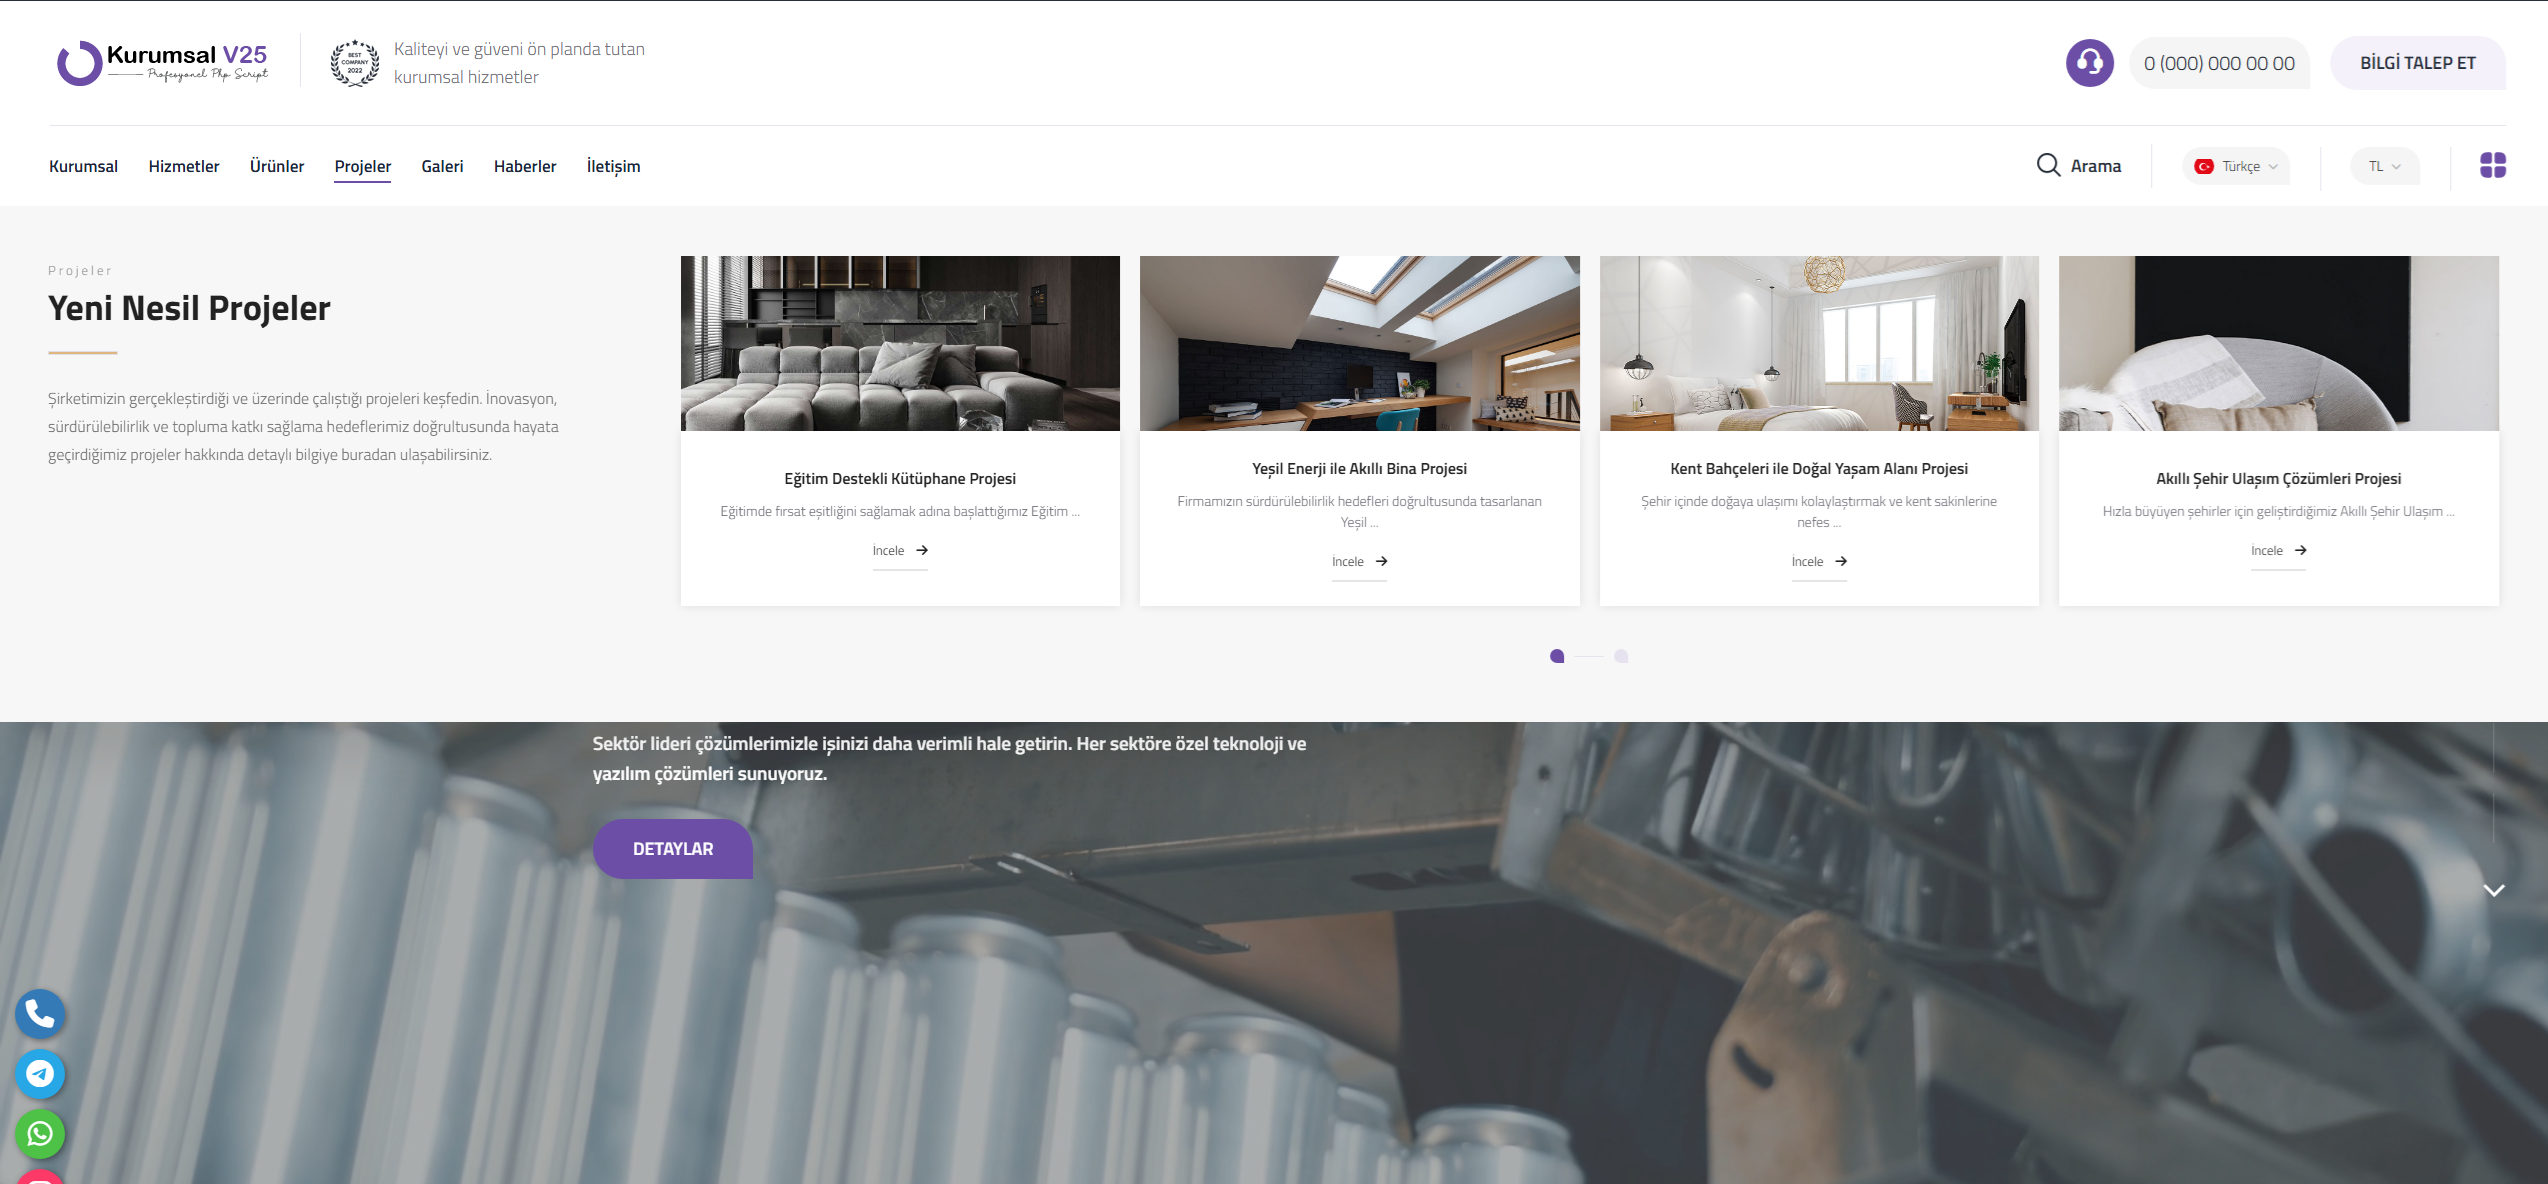This screenshot has height=1184, width=2548.
Task: Open the Türkçe language dropdown
Action: [2236, 166]
